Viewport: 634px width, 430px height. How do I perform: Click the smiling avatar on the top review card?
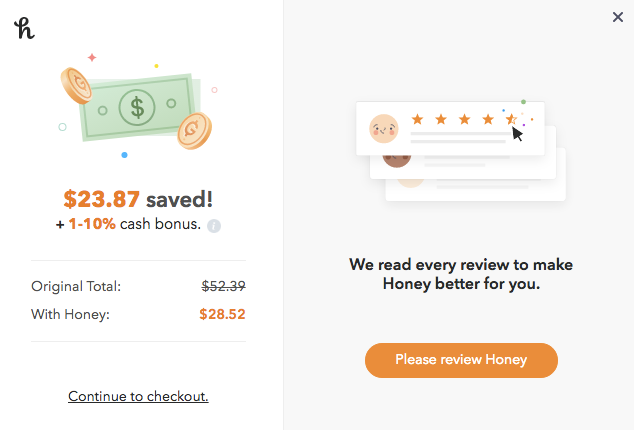(384, 128)
